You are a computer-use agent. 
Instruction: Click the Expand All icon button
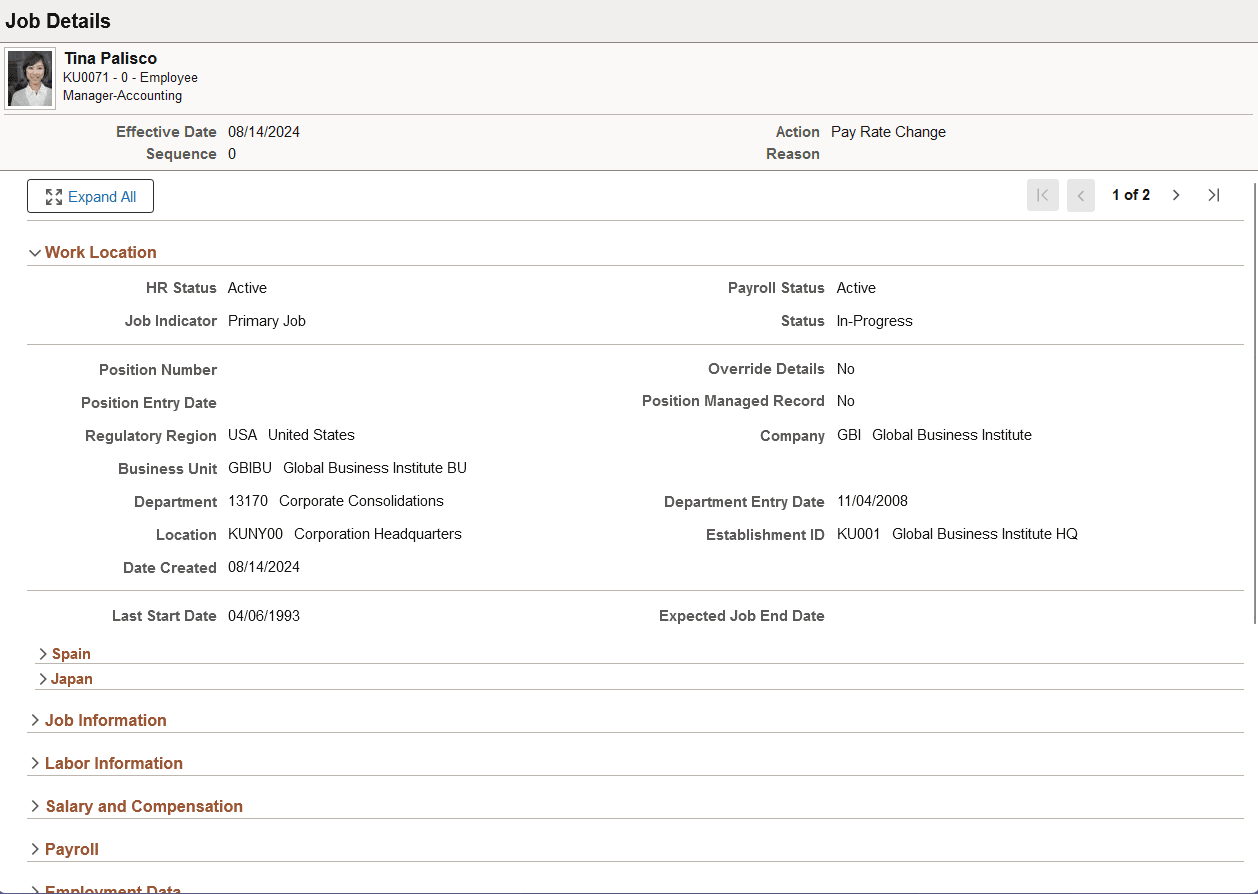click(x=90, y=196)
